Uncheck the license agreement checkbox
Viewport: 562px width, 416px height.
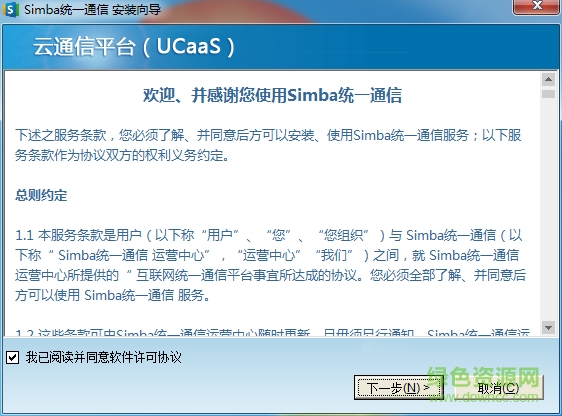13,357
